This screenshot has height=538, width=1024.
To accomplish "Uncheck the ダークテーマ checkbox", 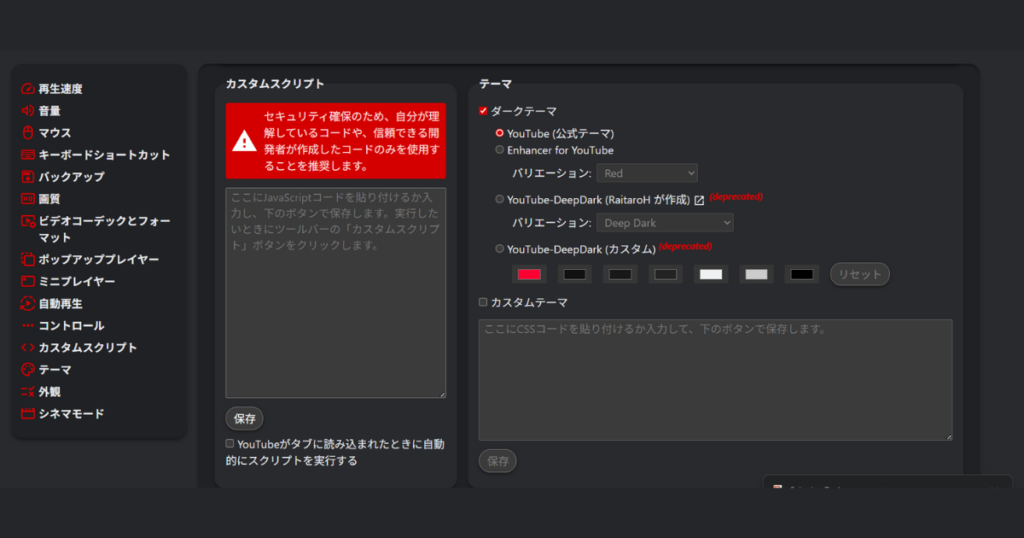I will 484,111.
